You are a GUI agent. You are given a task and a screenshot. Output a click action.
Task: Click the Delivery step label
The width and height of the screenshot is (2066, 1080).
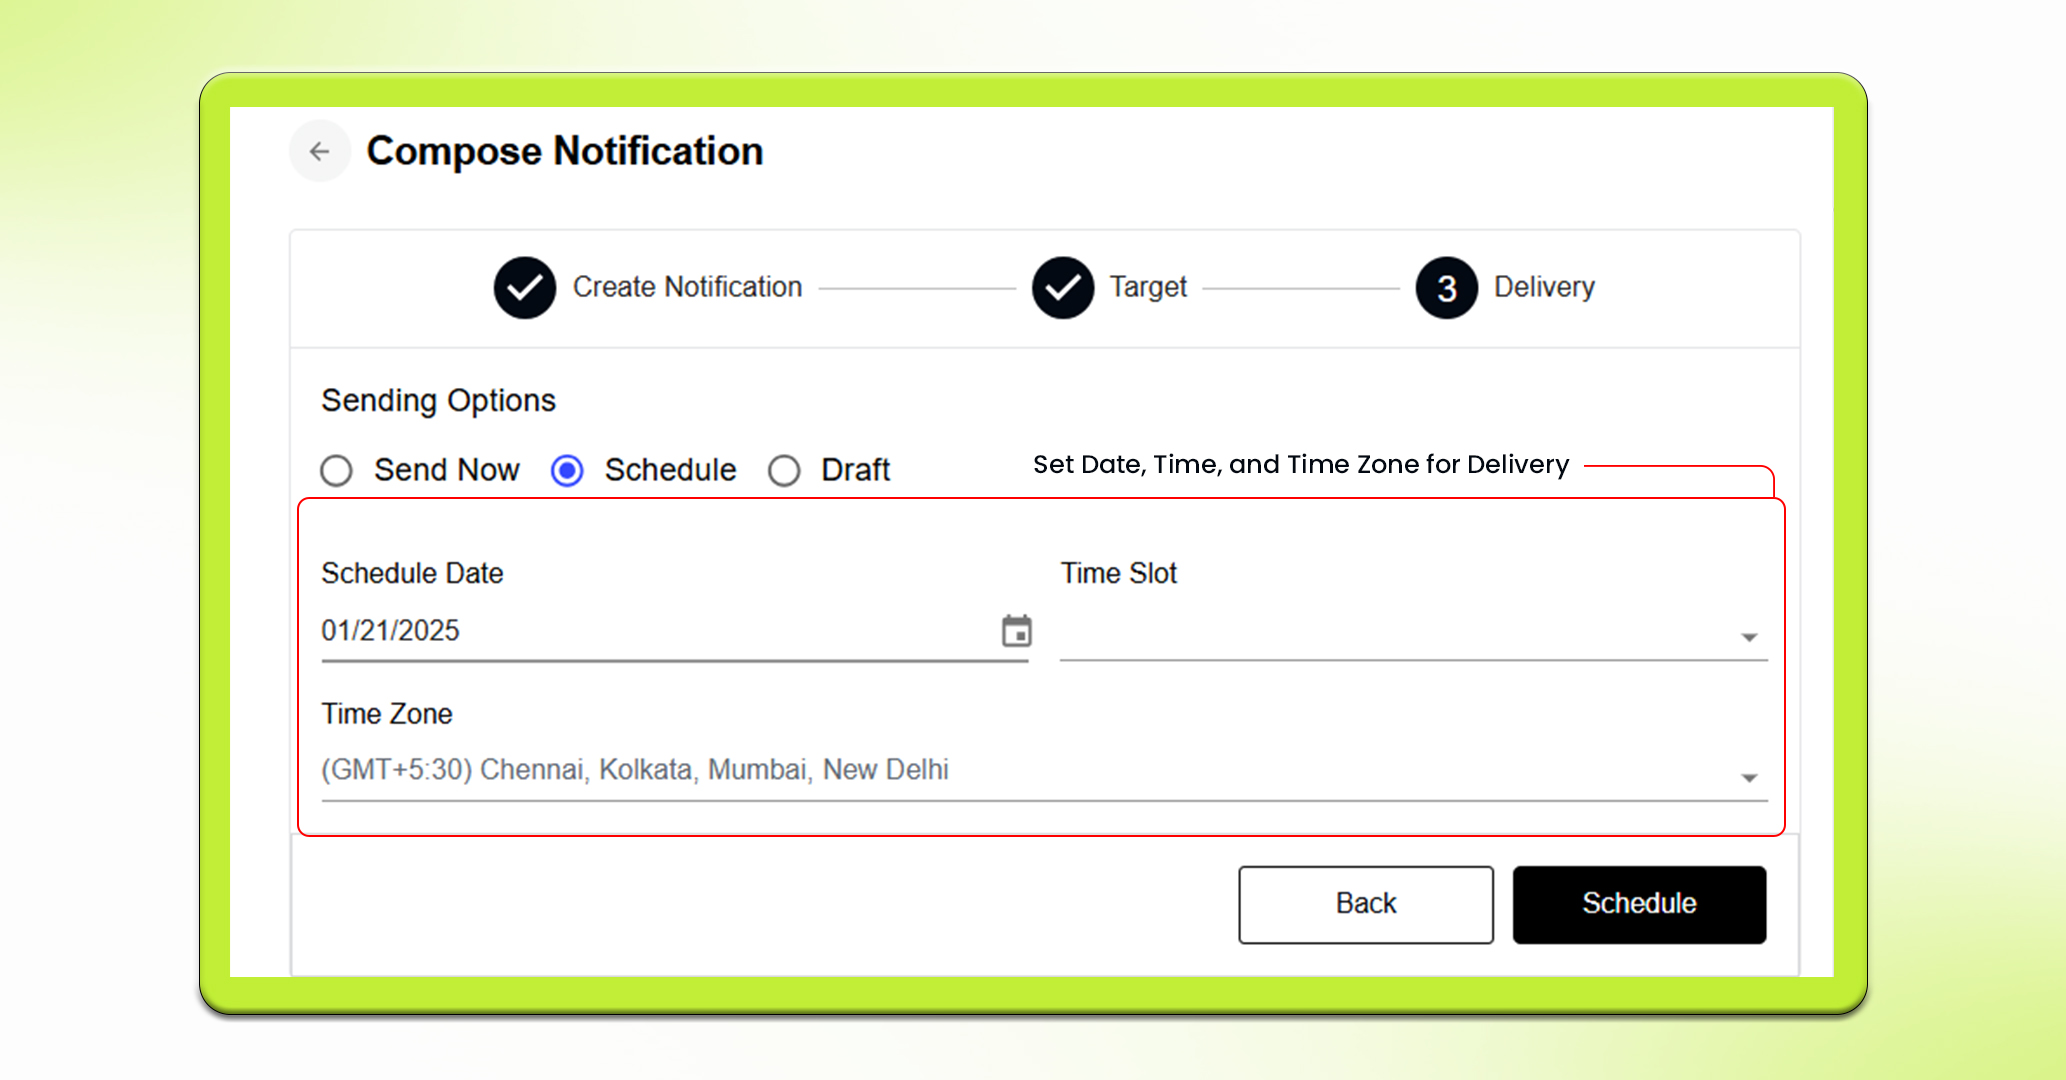tap(1544, 287)
